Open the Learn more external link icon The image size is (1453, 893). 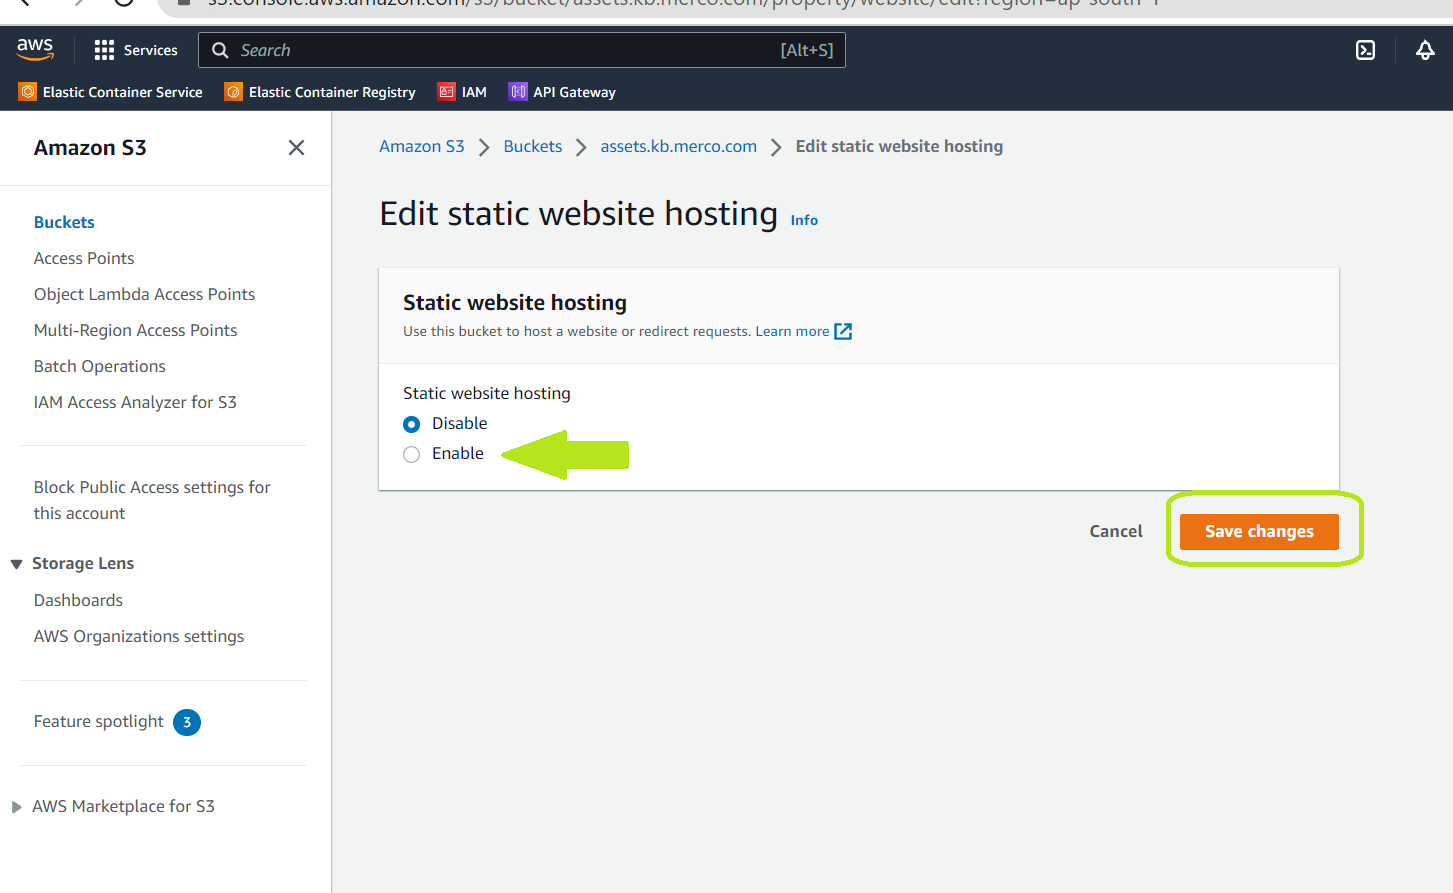843,331
